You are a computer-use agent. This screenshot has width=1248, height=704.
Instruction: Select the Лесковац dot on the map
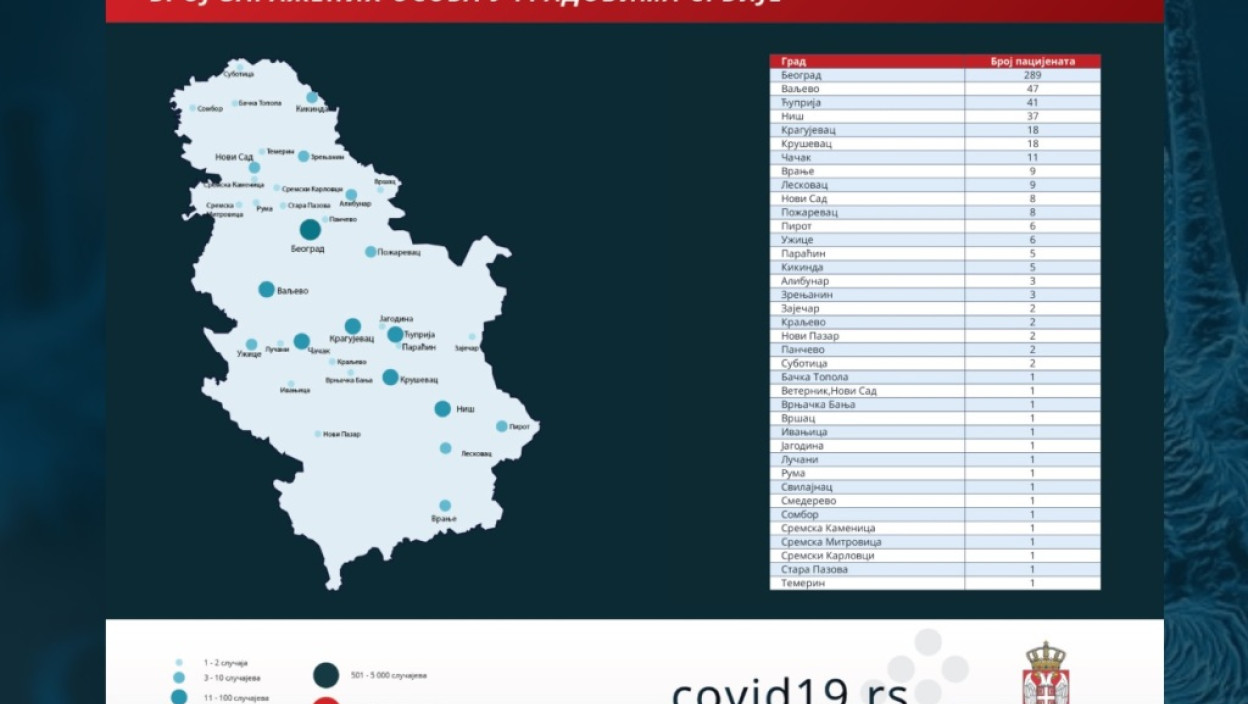[x=445, y=448]
